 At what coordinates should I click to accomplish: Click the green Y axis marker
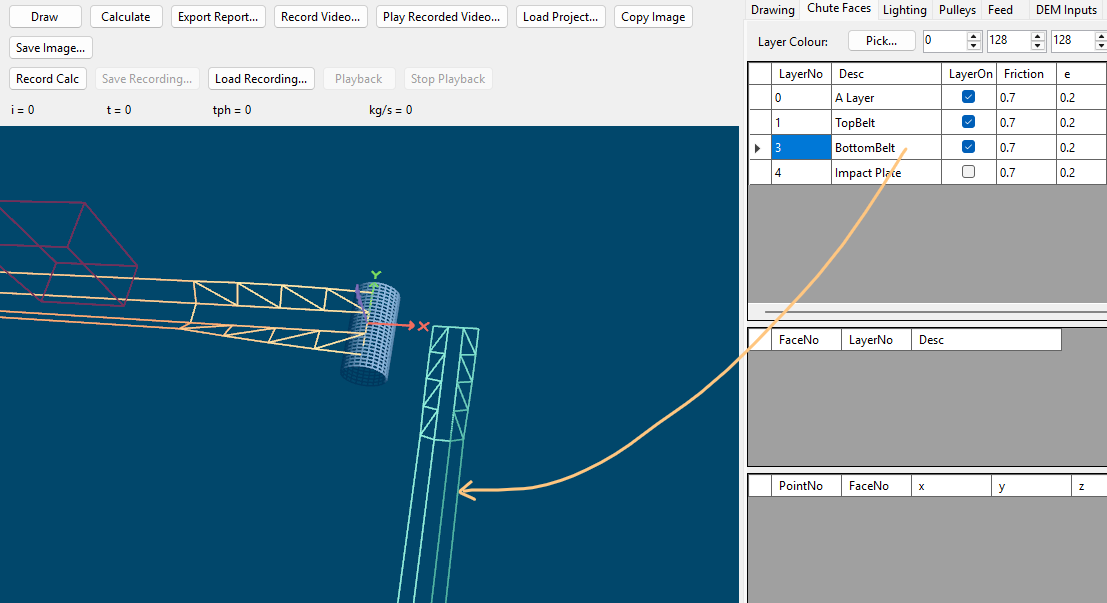376,275
